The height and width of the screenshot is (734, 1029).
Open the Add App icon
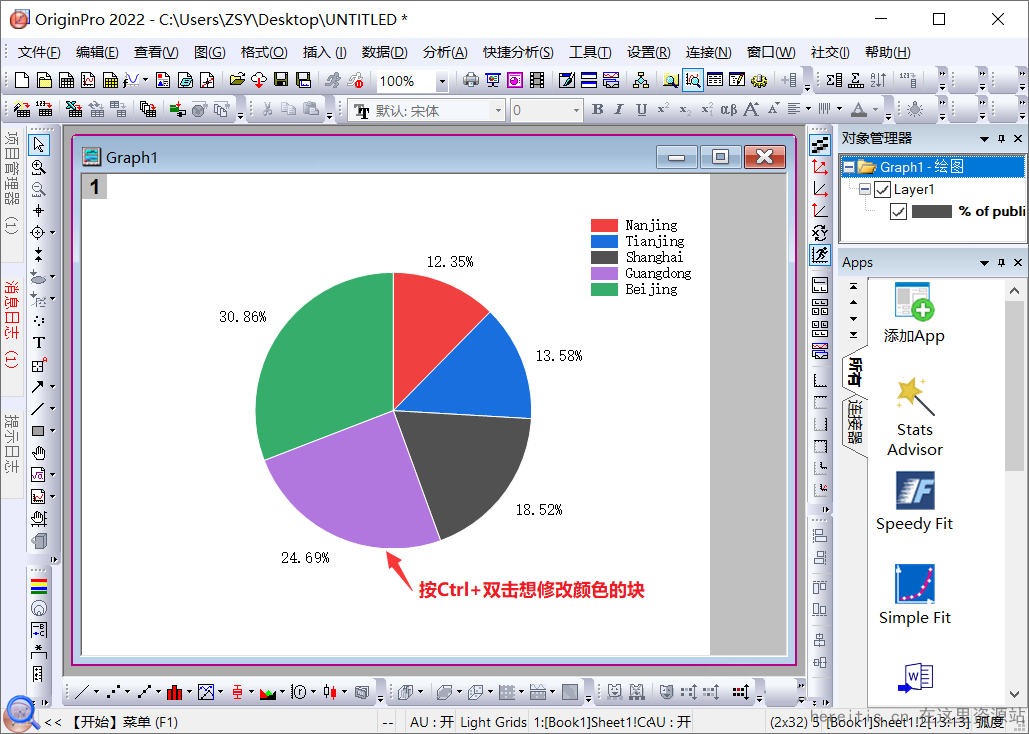[914, 314]
